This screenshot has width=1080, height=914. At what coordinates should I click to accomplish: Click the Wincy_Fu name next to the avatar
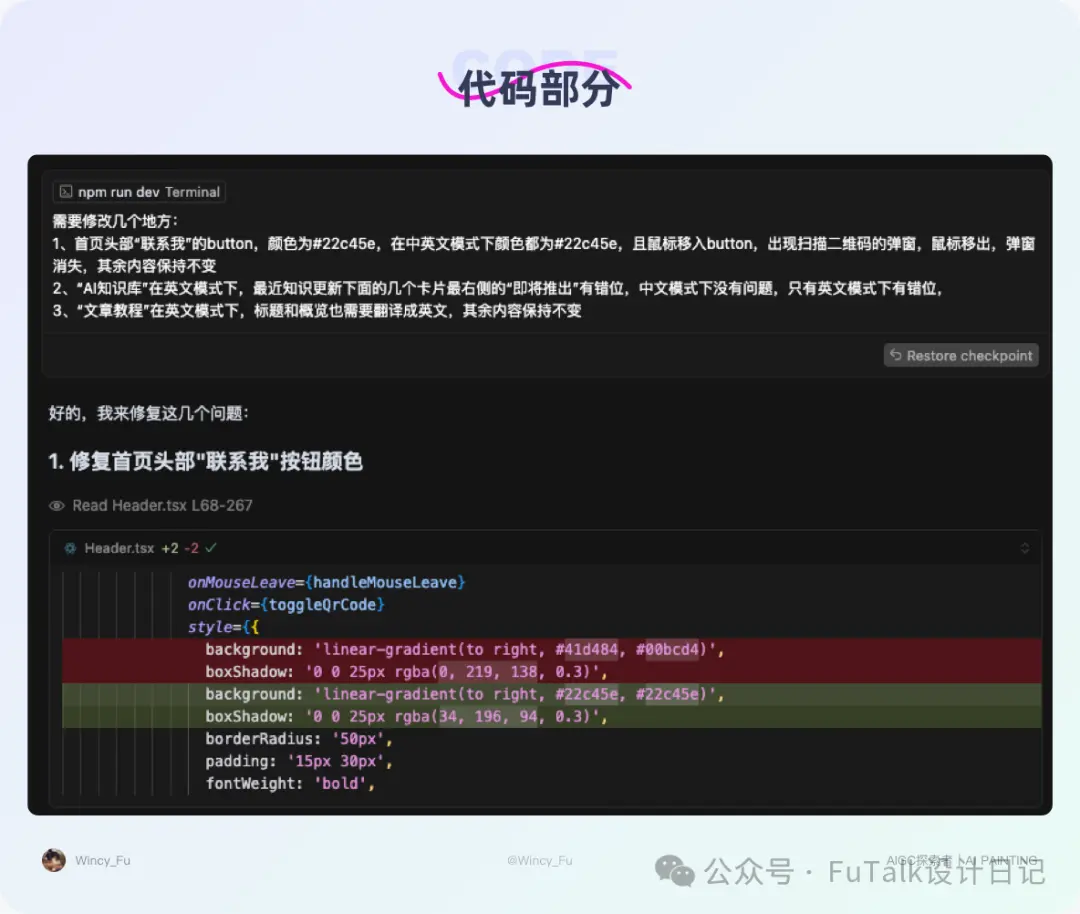pos(103,860)
